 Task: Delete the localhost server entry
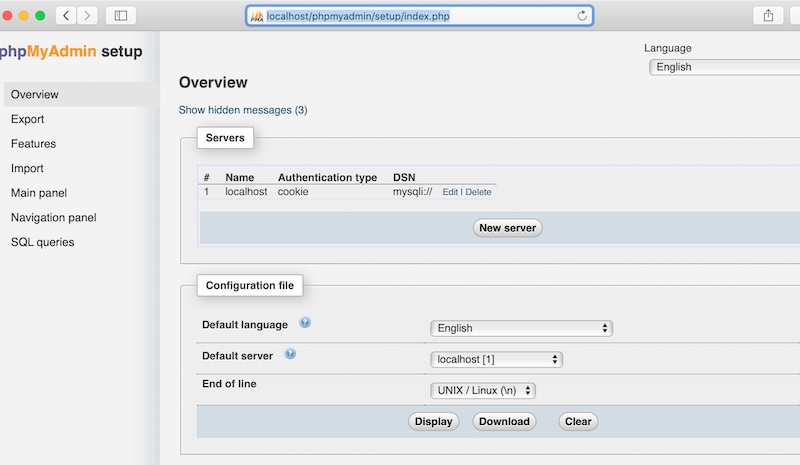(478, 192)
